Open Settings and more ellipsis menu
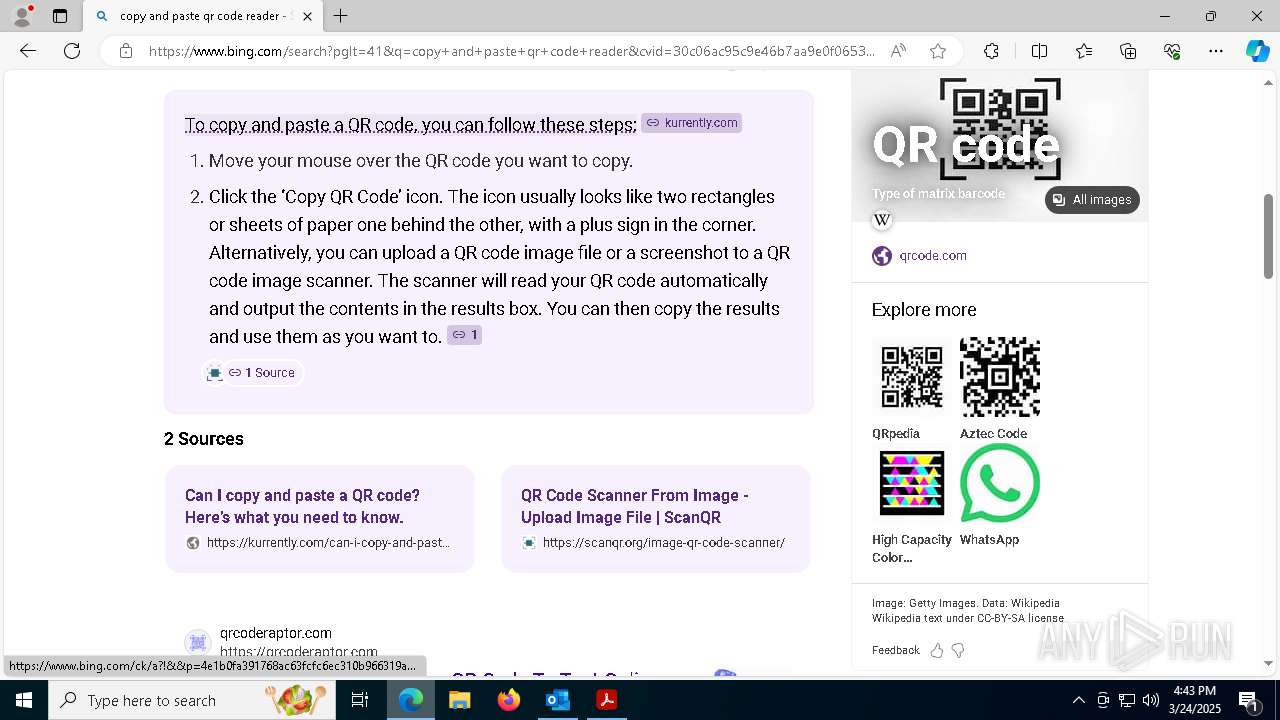The width and height of the screenshot is (1280, 720). (x=1216, y=51)
